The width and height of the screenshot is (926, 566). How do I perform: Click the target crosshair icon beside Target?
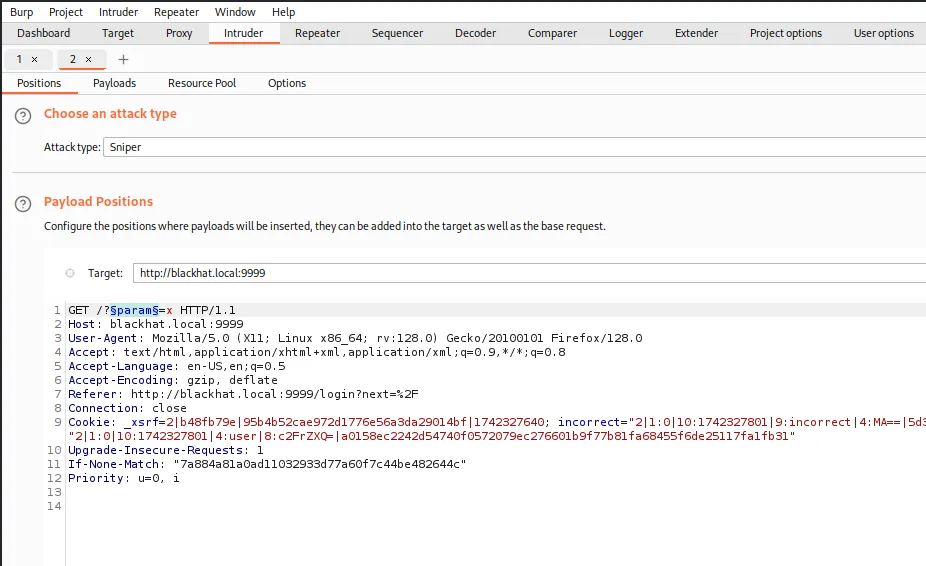coord(70,273)
